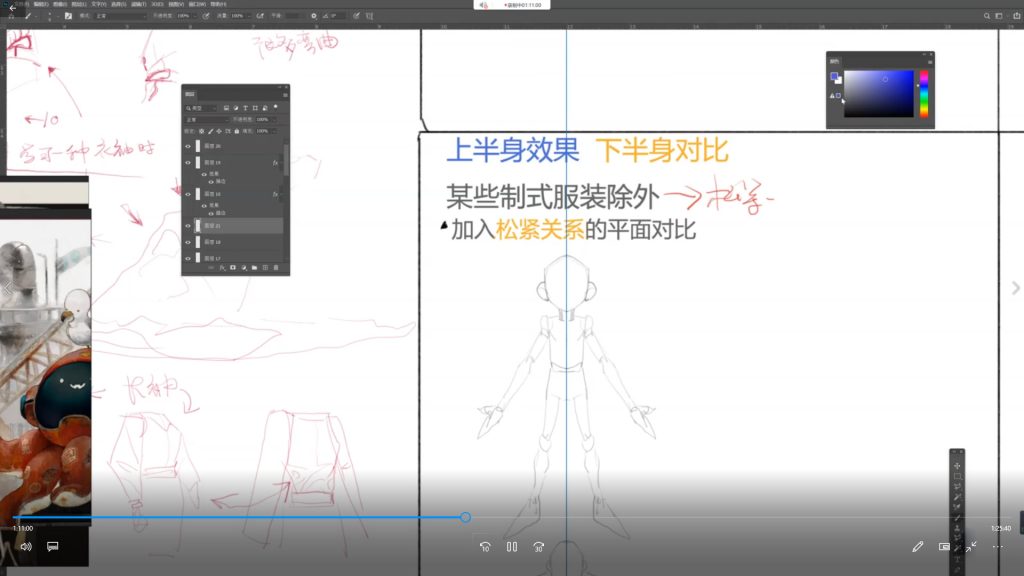Click the video progress bar handle

[x=465, y=517]
